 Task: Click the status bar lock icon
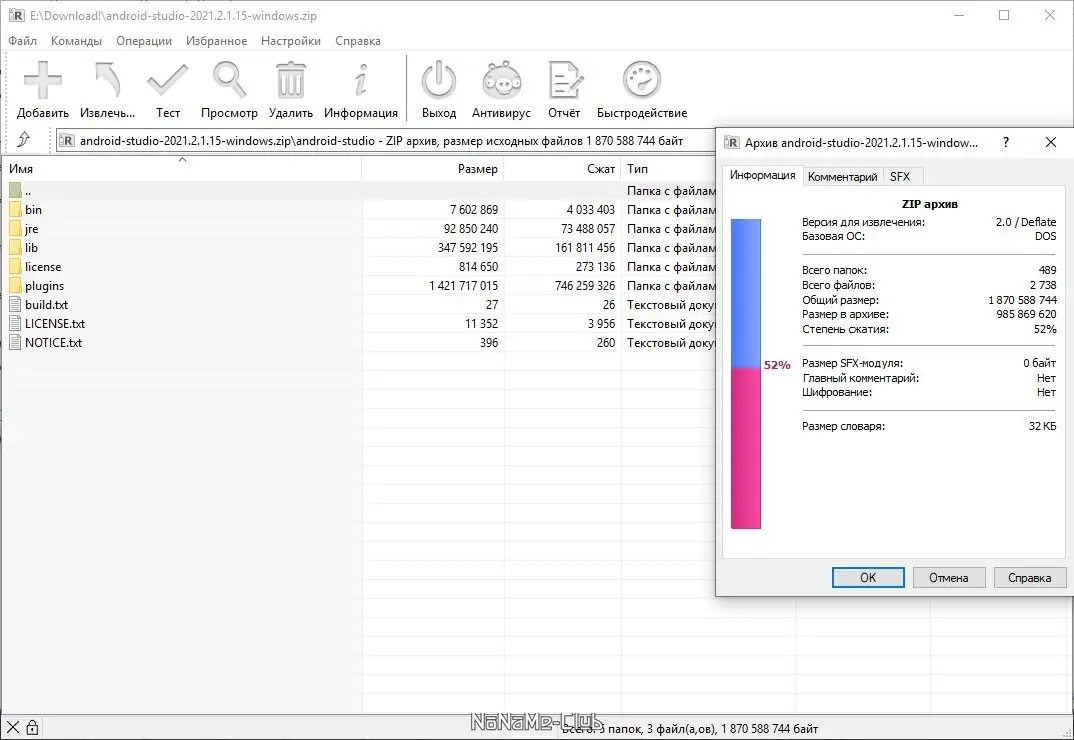pos(32,728)
